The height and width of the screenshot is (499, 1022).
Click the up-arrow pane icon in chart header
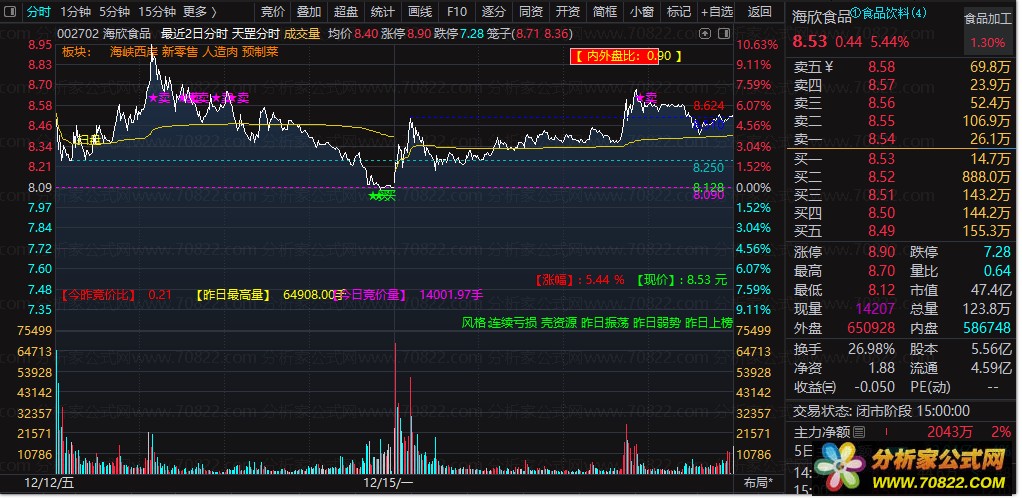[x=704, y=33]
